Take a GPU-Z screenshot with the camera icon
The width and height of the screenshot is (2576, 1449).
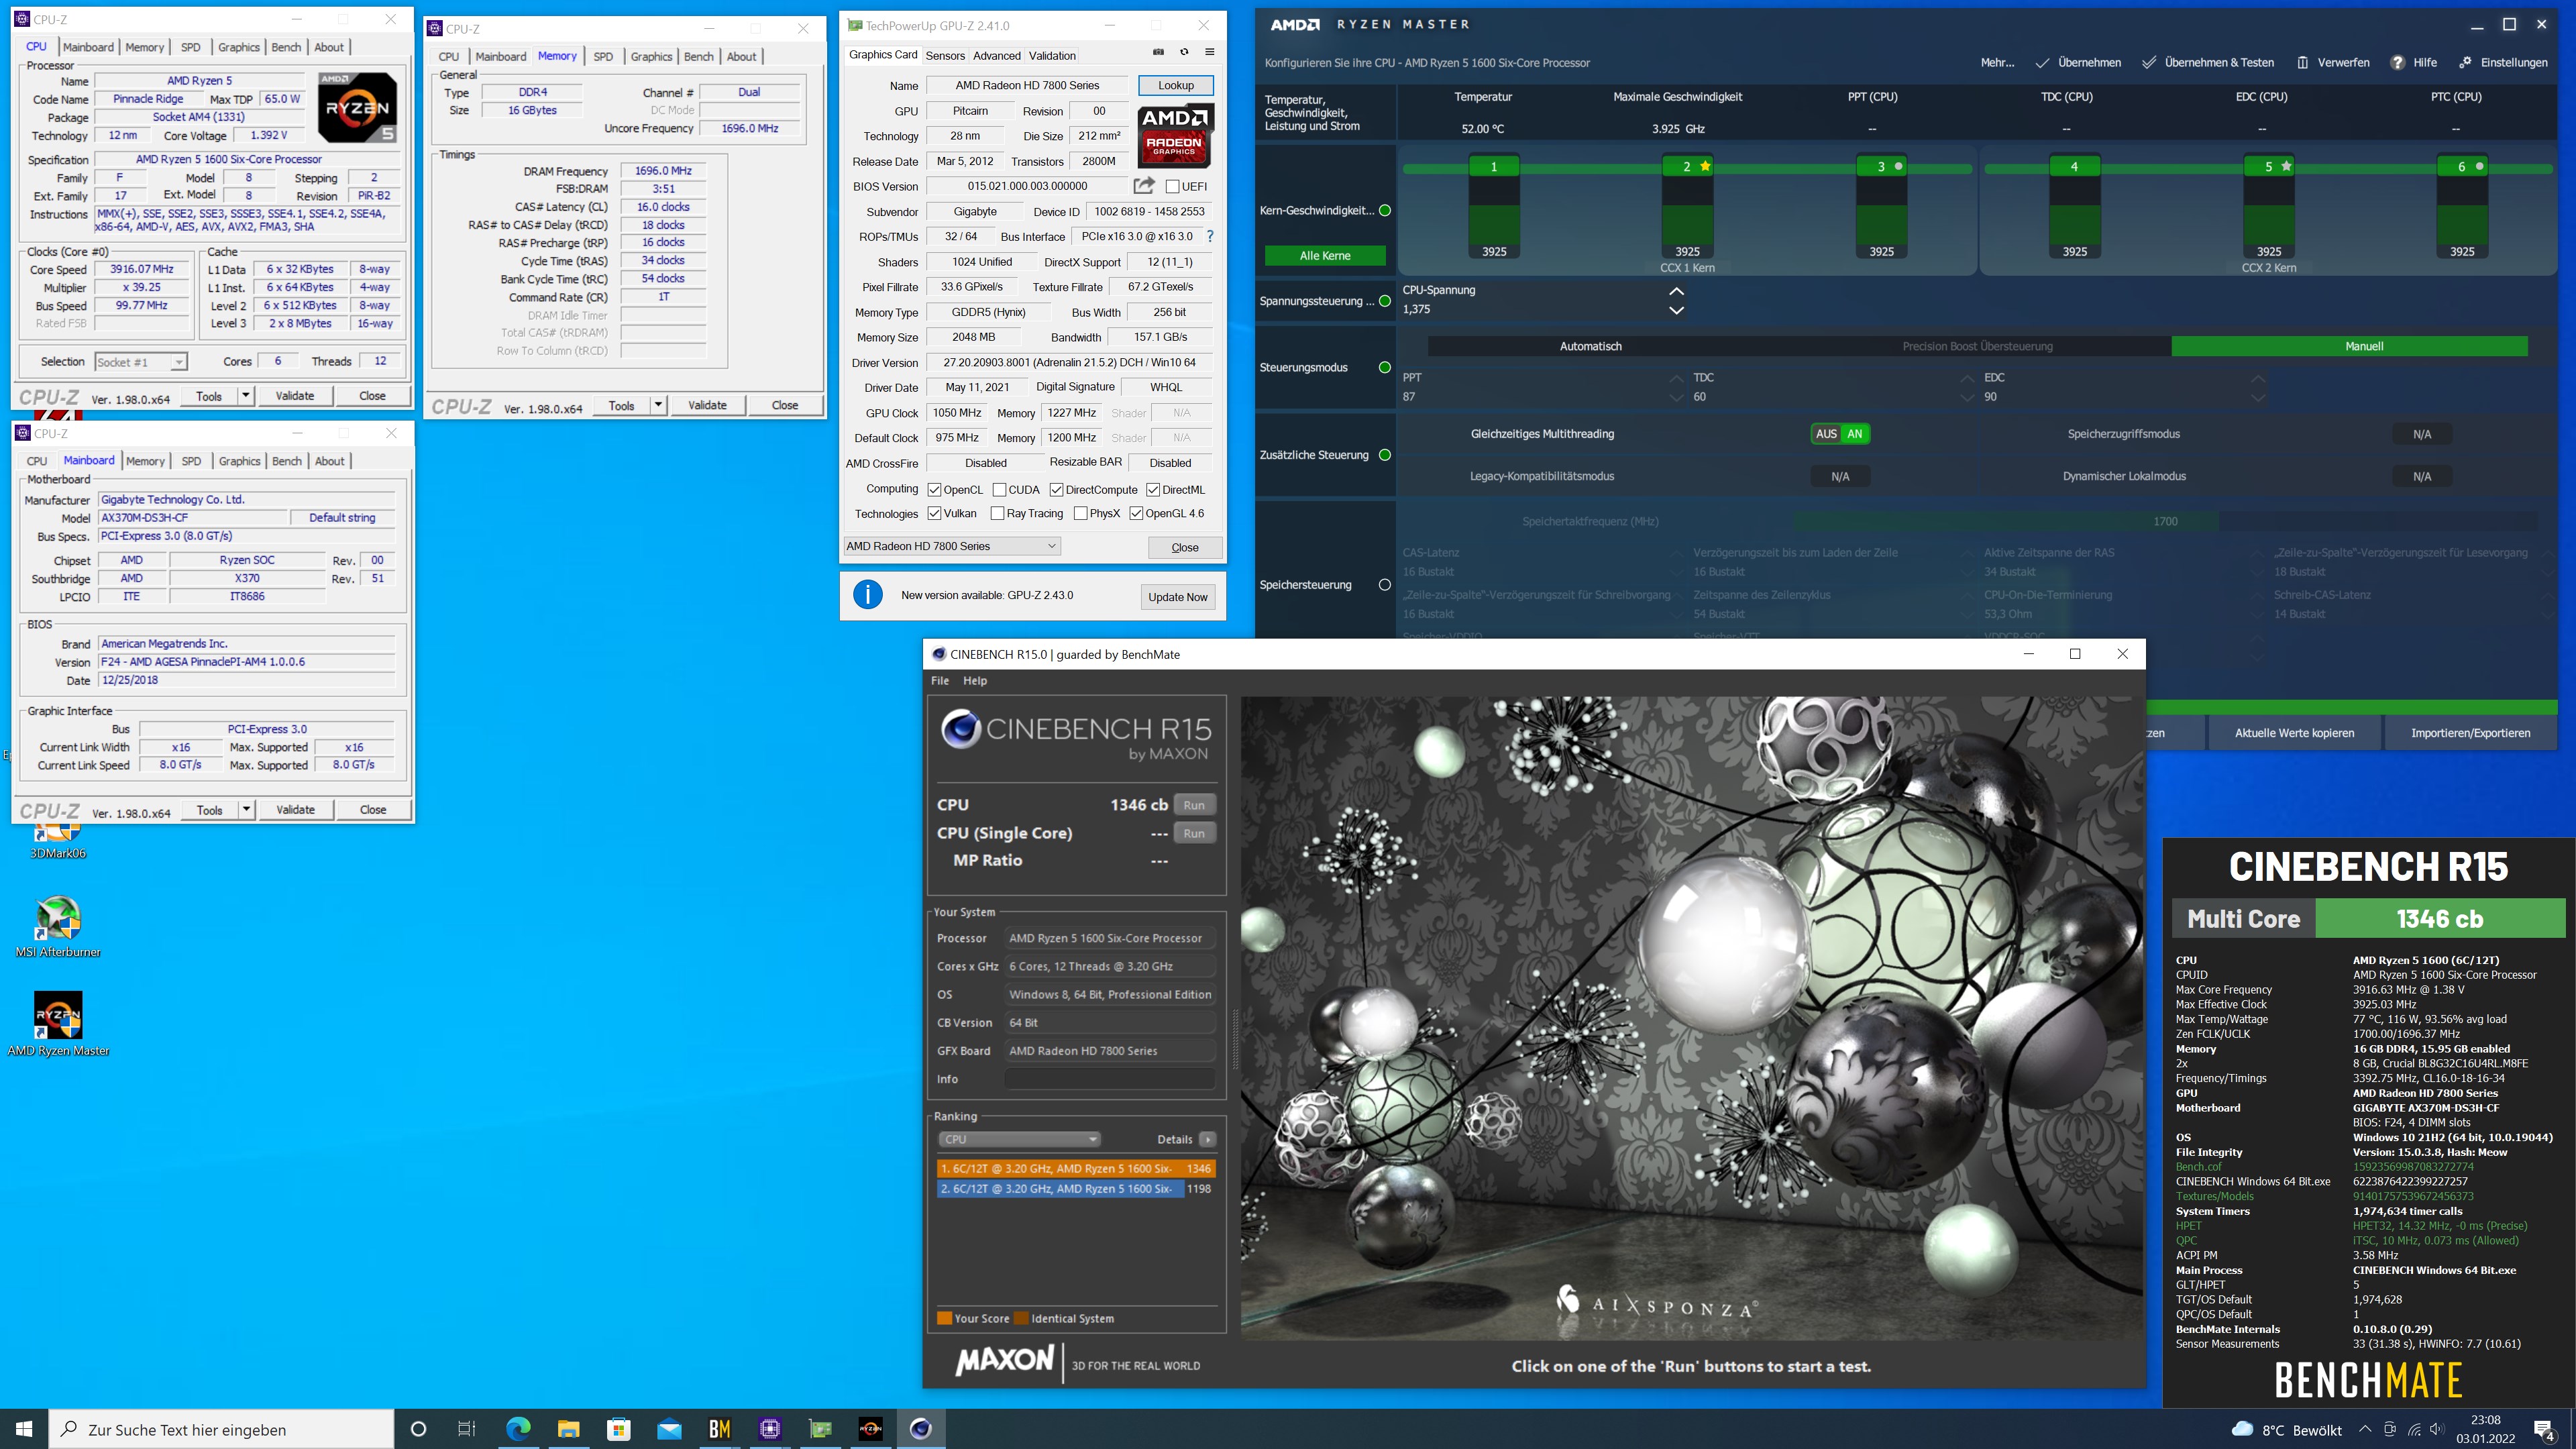coord(1158,52)
